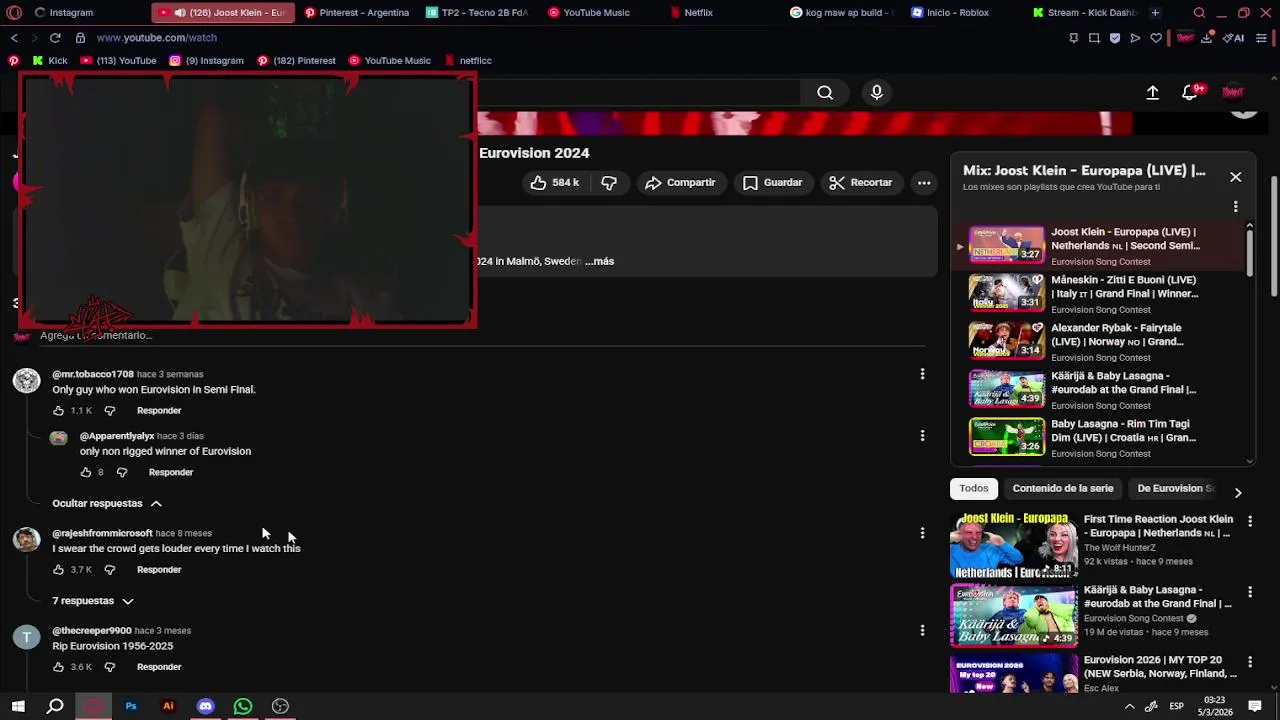Open First Time Reaction Joost Klein video

[x=1158, y=526]
